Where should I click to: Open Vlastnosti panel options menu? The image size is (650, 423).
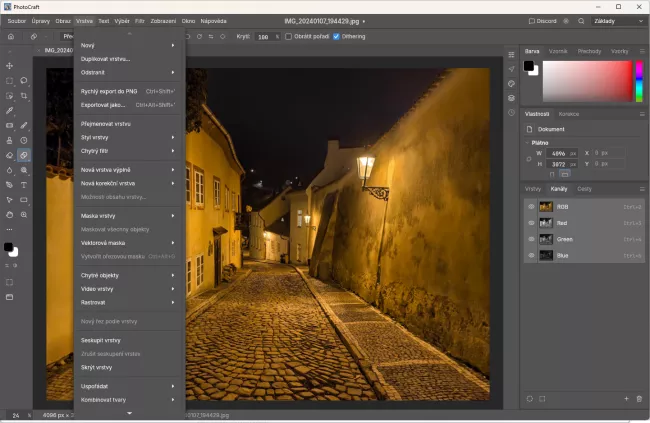642,114
